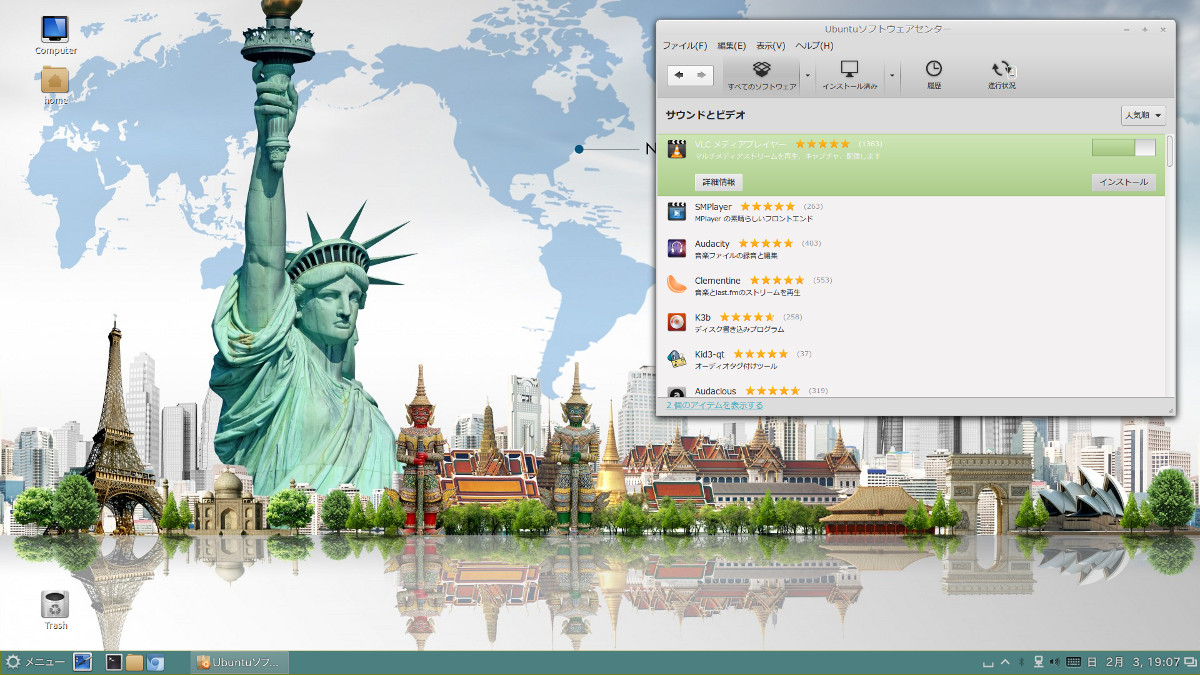Open the 進行状況 (progress) view

[x=1001, y=75]
